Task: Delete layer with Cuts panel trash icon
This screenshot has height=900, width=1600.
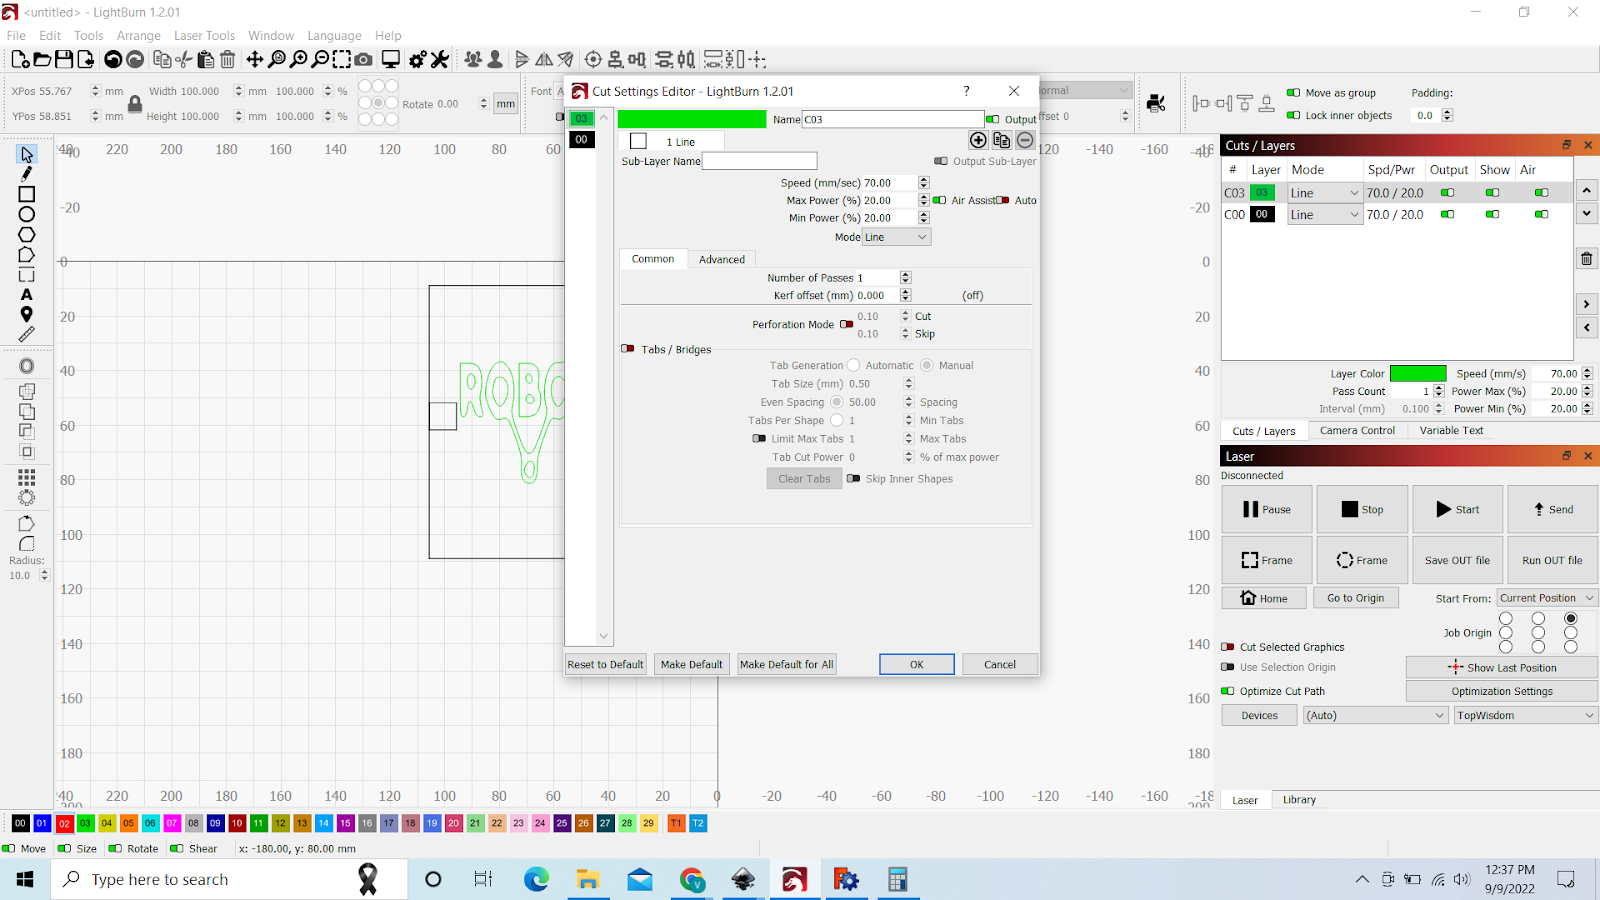Action: coord(1587,259)
